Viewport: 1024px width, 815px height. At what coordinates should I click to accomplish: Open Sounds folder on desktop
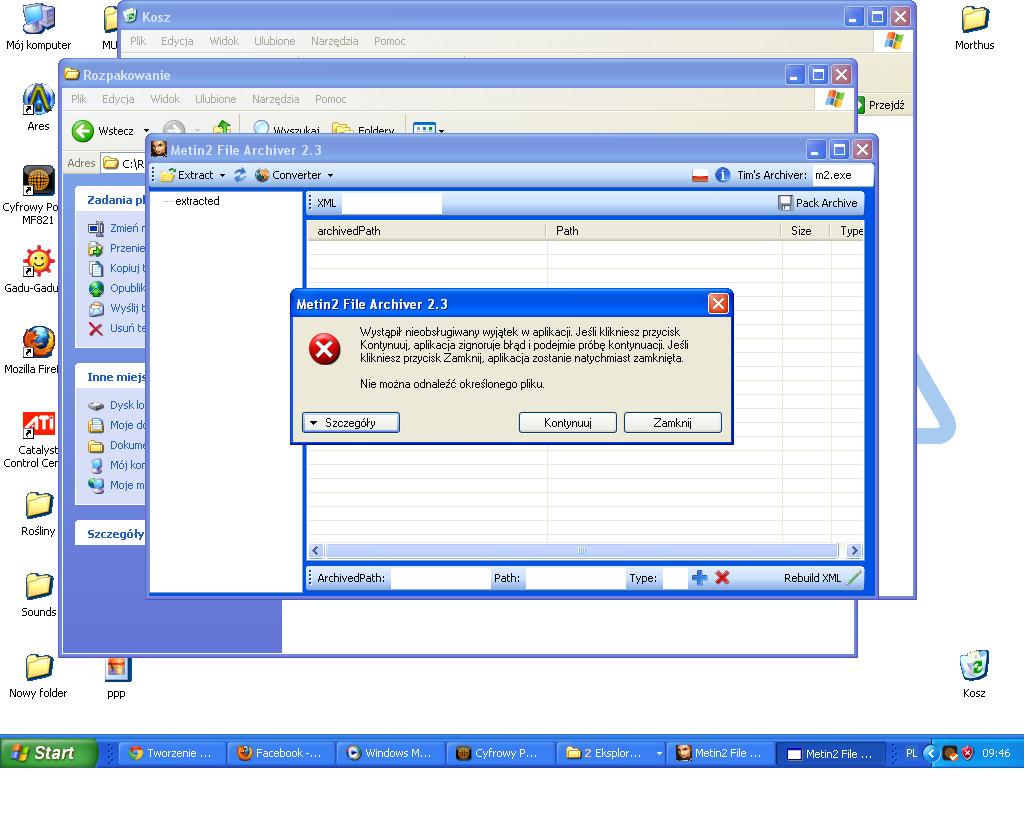39,595
